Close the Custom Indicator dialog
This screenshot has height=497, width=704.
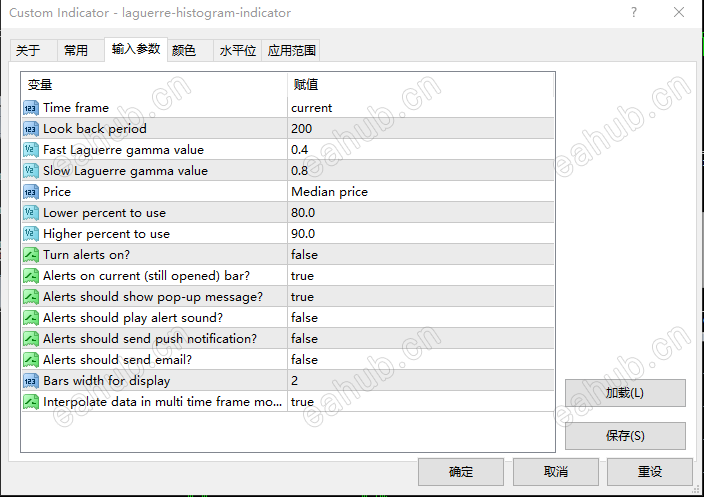click(679, 13)
